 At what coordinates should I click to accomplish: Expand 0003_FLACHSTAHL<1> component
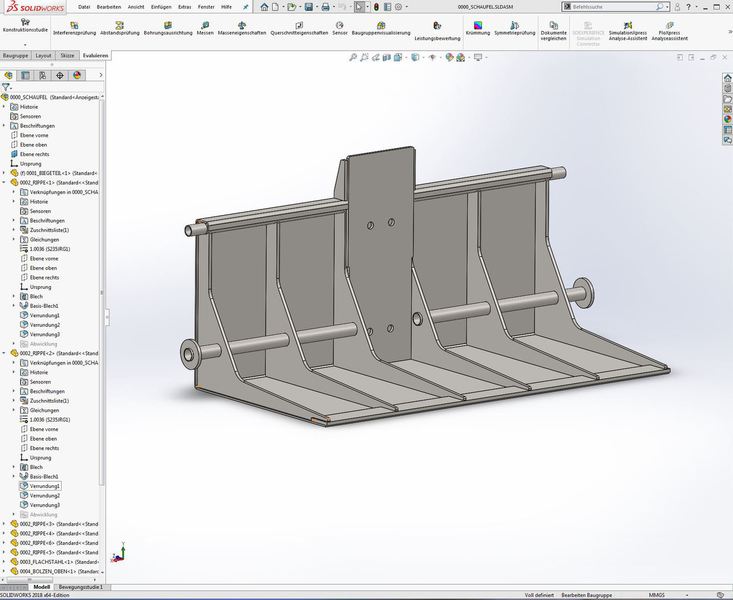[4, 562]
